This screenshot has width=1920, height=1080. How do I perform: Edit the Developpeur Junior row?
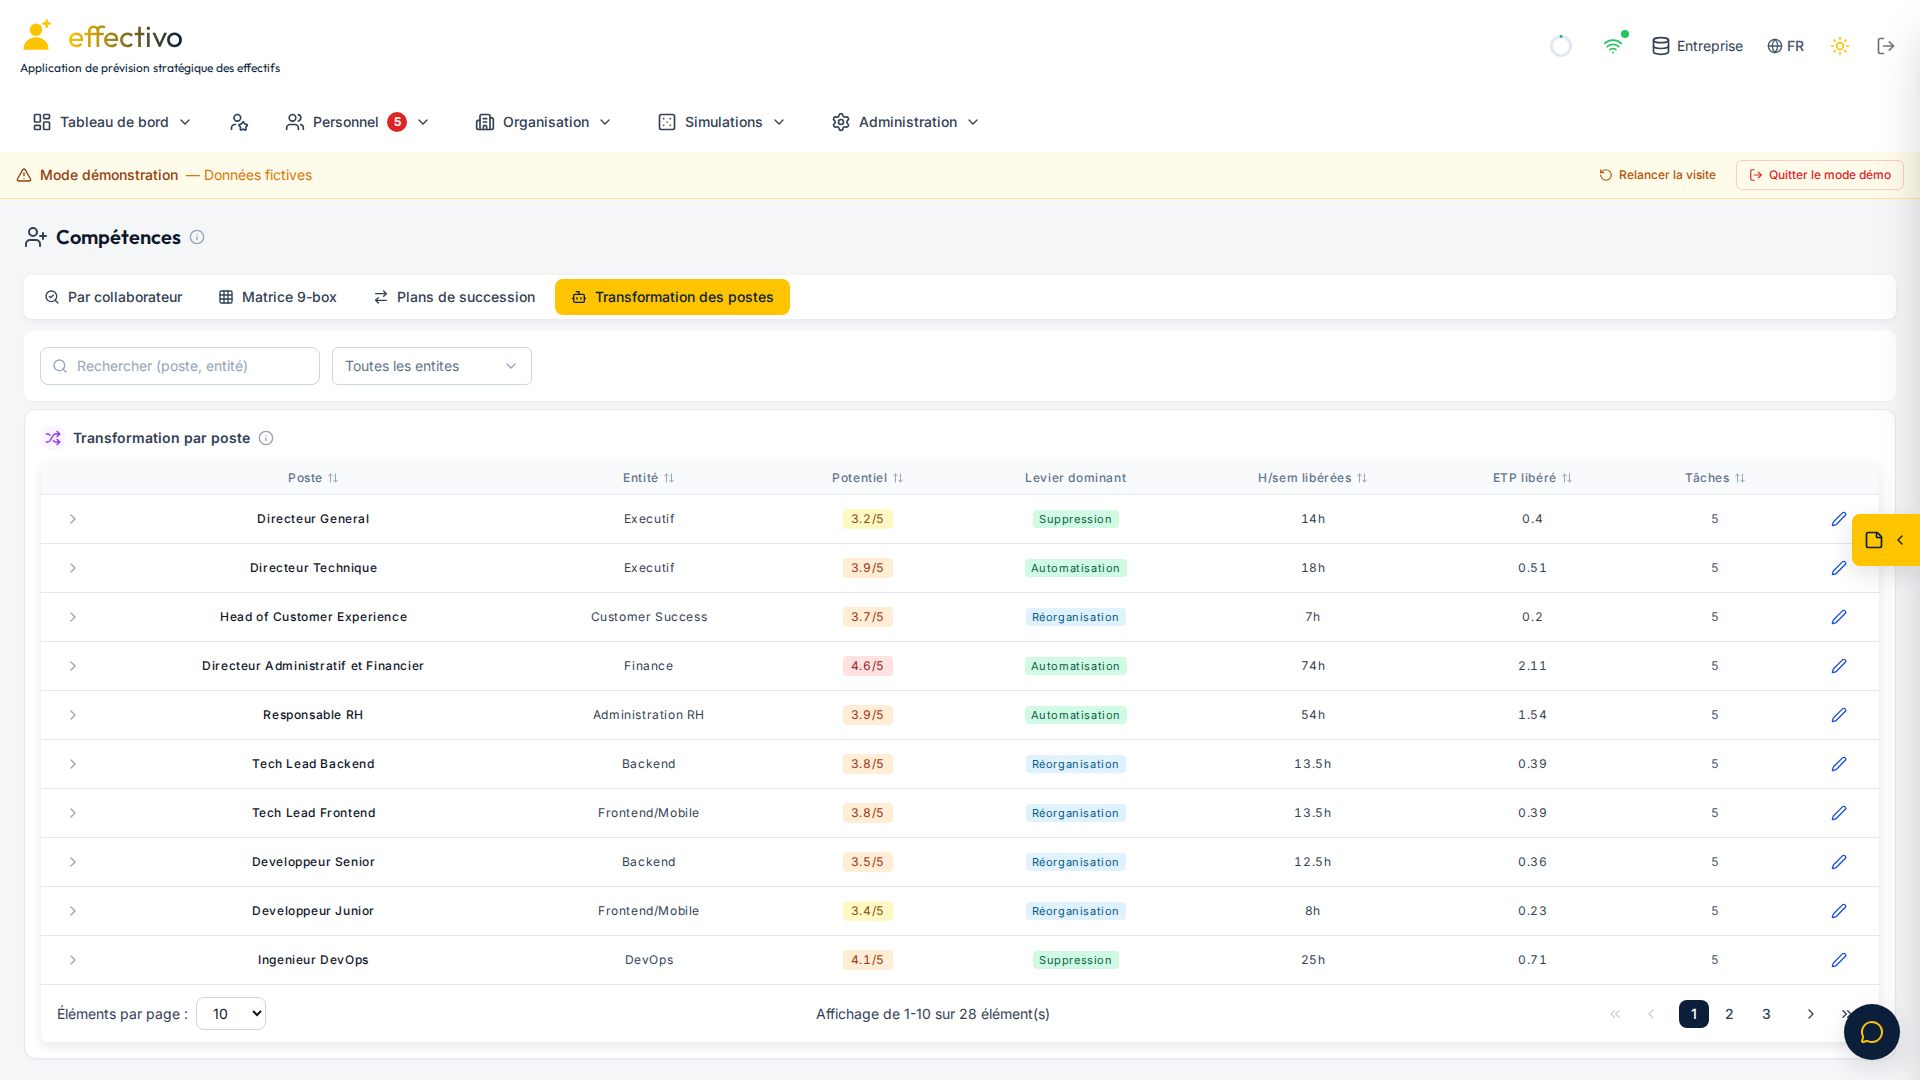click(x=1838, y=911)
